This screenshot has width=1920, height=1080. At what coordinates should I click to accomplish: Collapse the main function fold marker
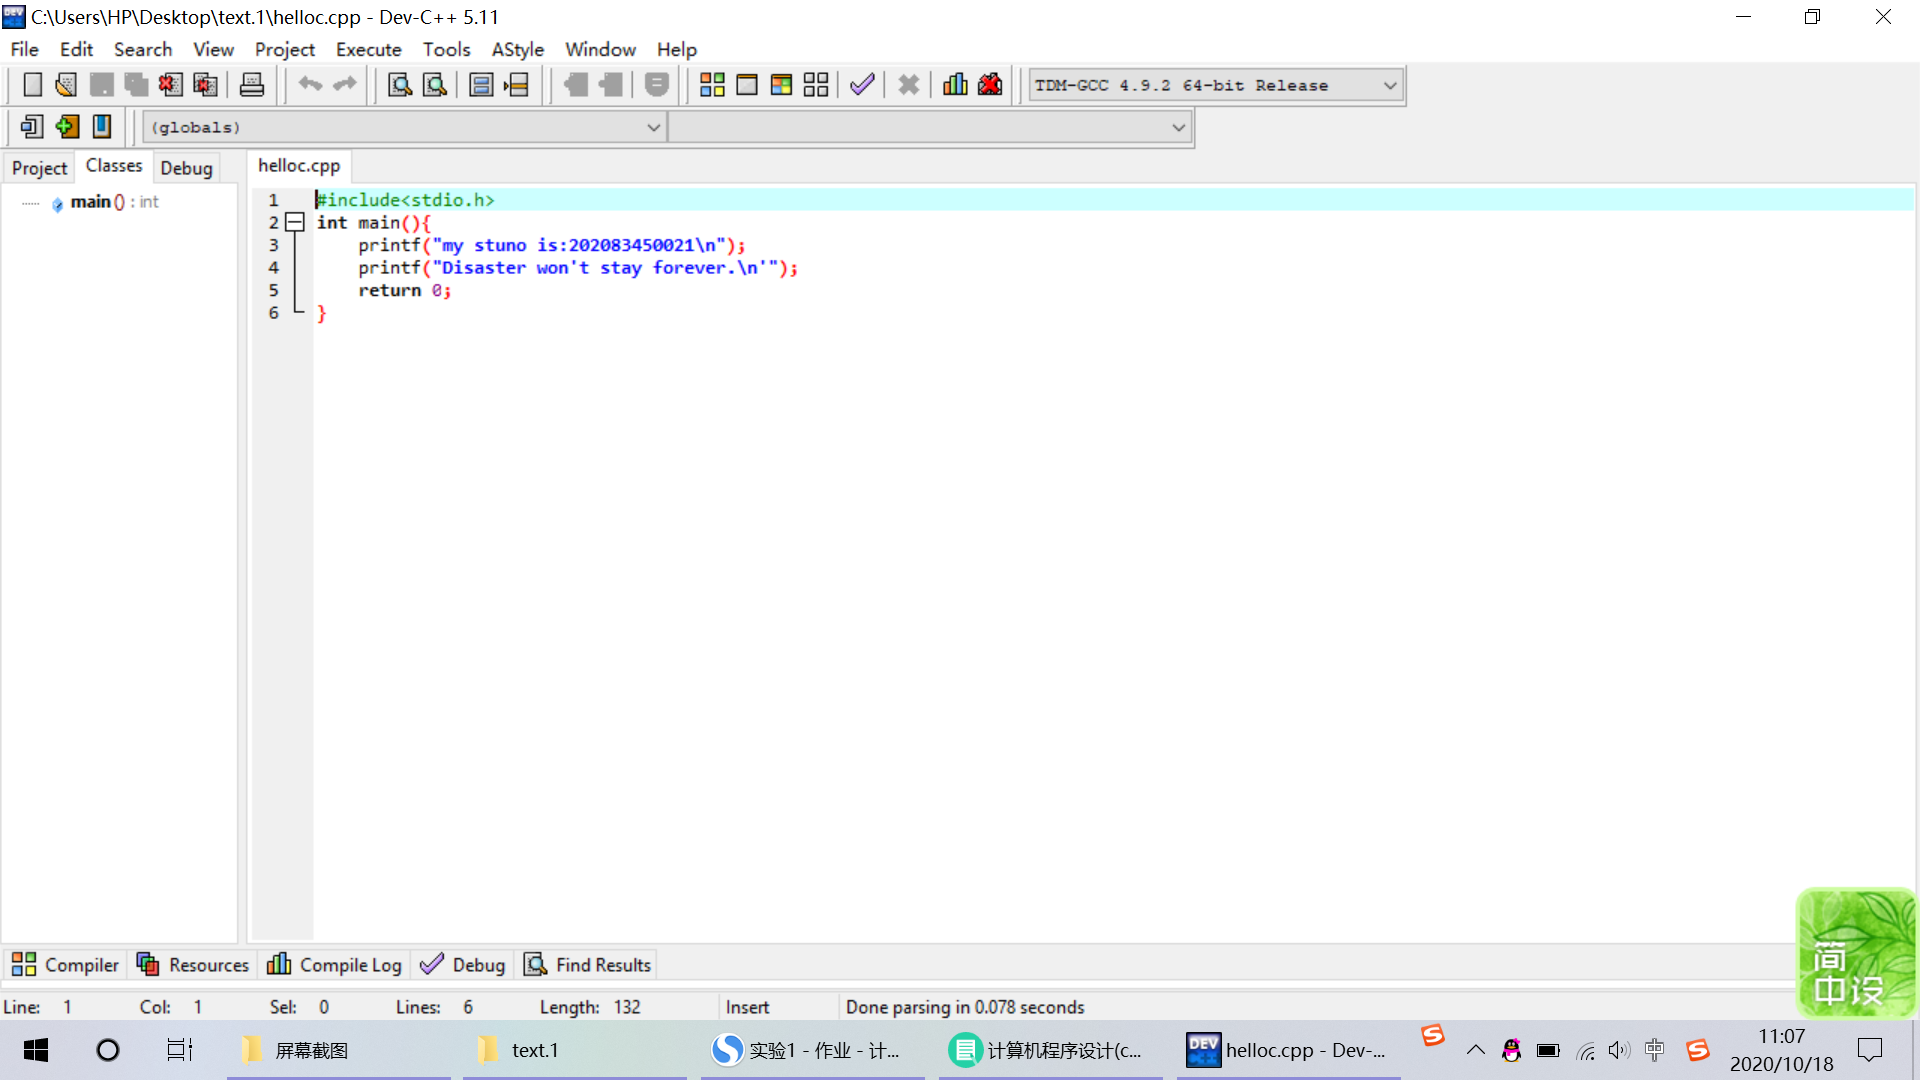coord(295,222)
